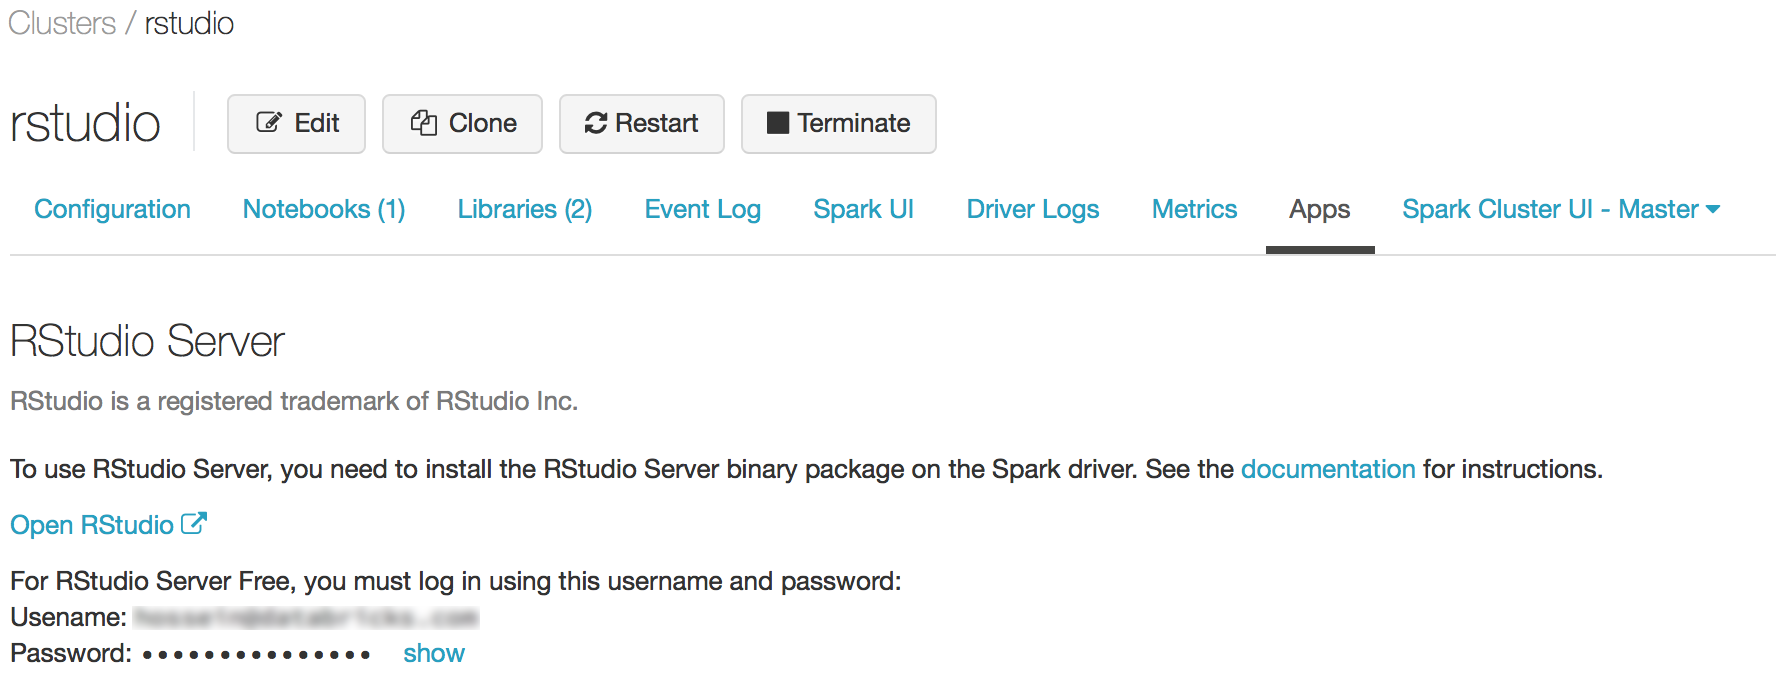The height and width of the screenshot is (700, 1776).
Task: Select the Driver Logs tab
Action: click(1033, 209)
